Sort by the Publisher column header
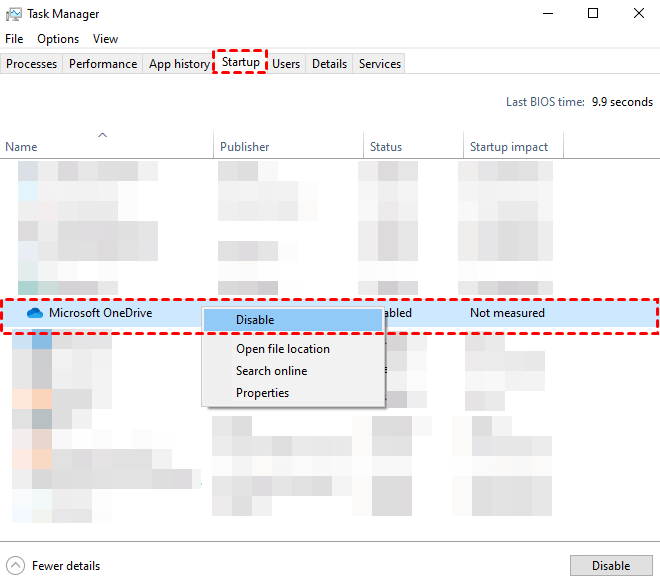The width and height of the screenshot is (660, 588). tap(288, 146)
